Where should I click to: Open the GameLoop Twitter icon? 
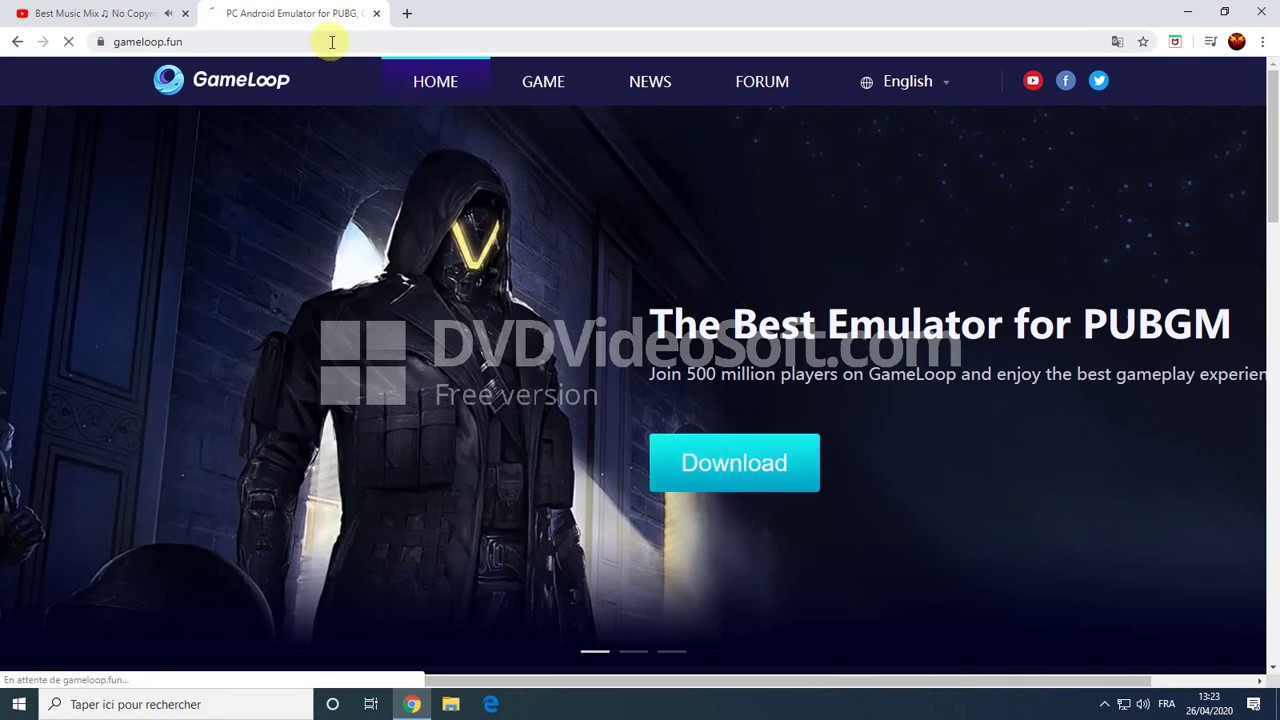click(x=1099, y=81)
